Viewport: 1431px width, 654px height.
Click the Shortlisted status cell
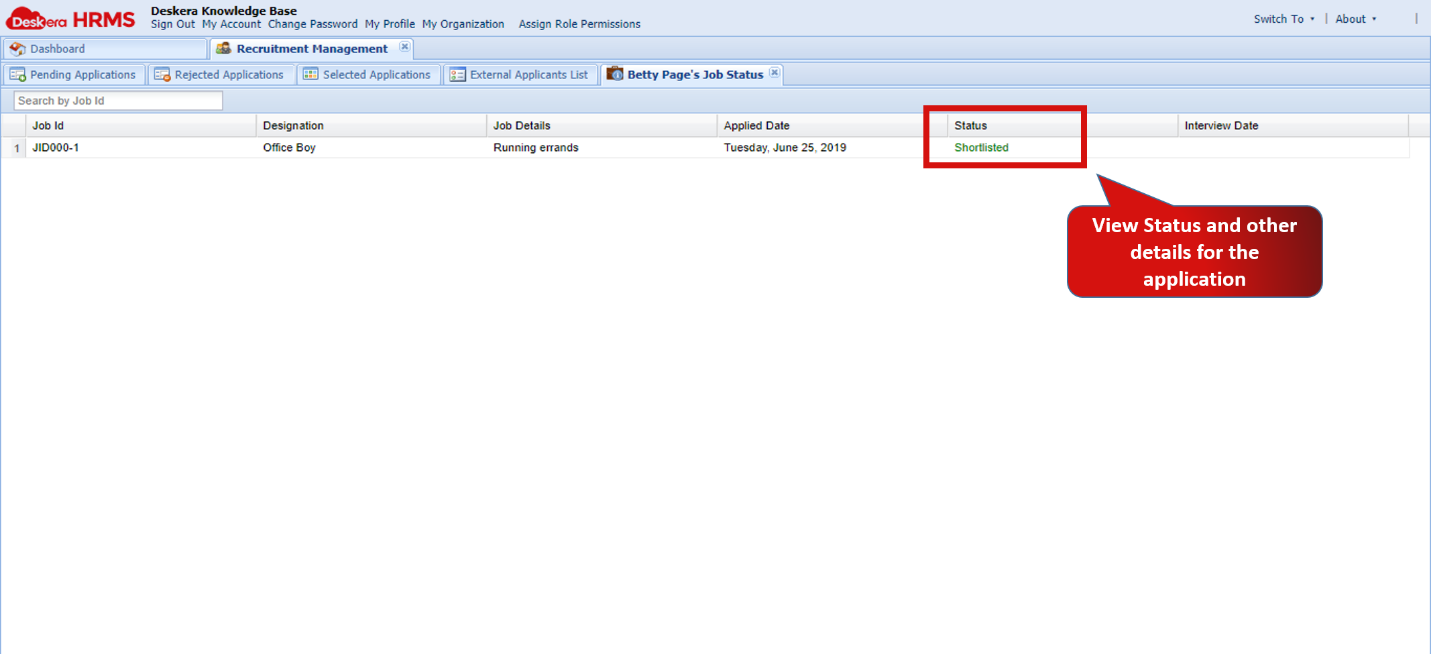[x=1063, y=148]
